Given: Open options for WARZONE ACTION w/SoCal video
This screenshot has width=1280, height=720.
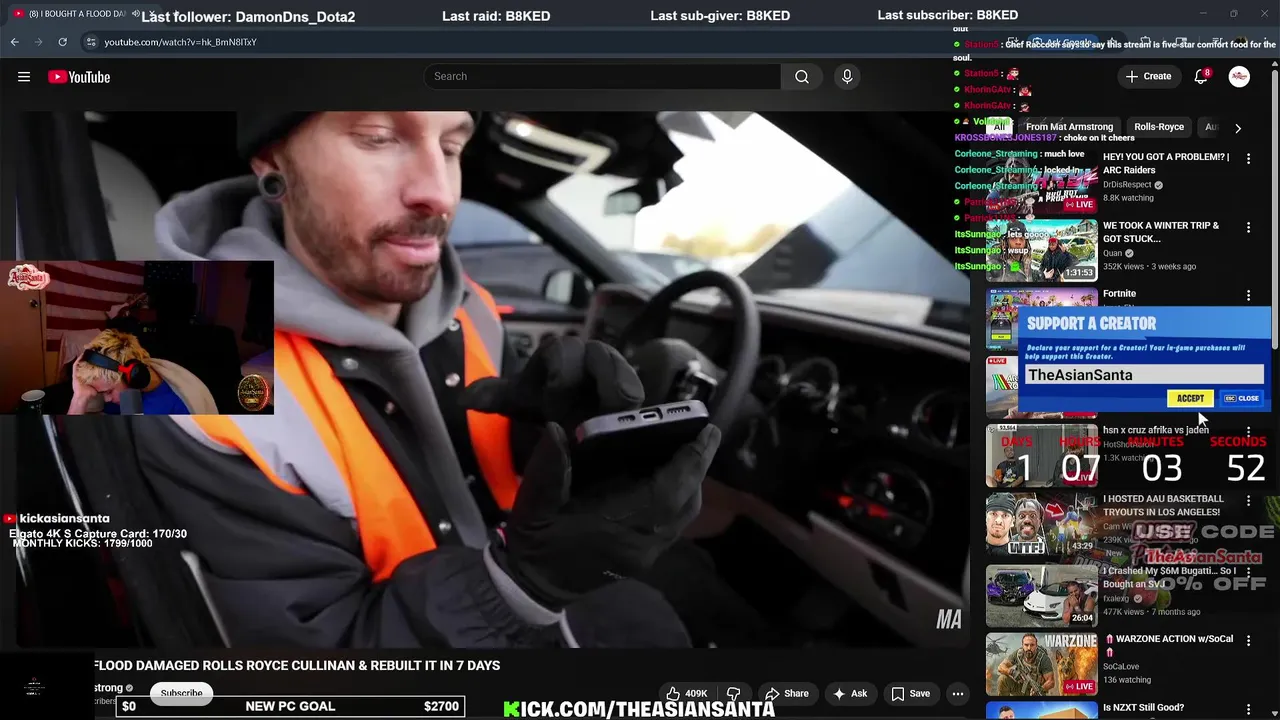Looking at the screenshot, I should (x=1248, y=640).
